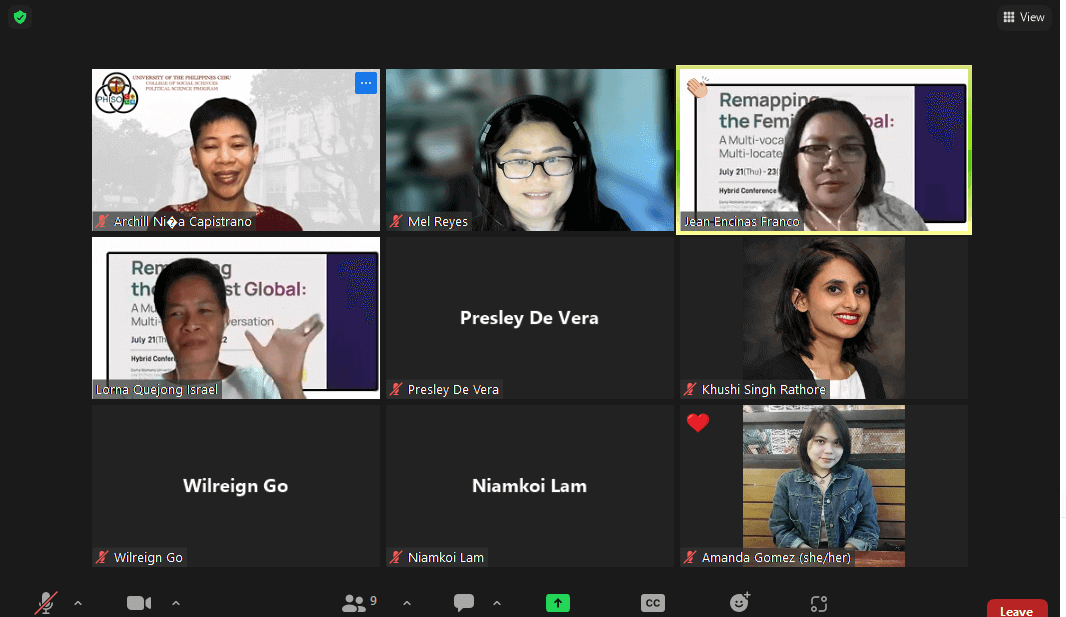
Task: Click the red Leave button
Action: pos(1016,609)
